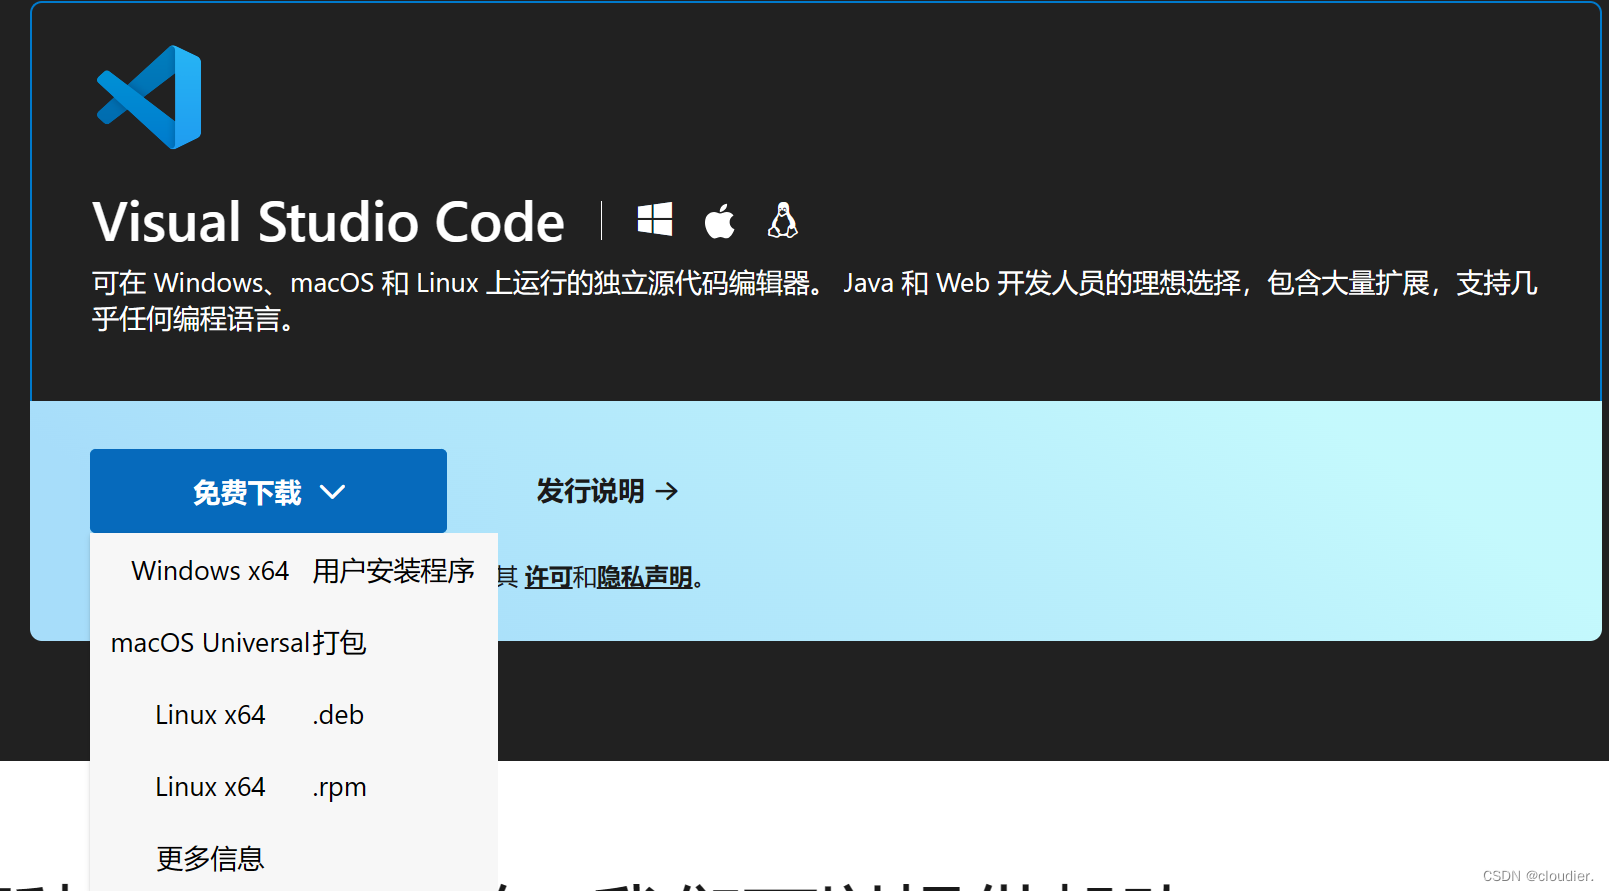
Task: Choose the Linux x64 .deb download
Action: [x=294, y=715]
